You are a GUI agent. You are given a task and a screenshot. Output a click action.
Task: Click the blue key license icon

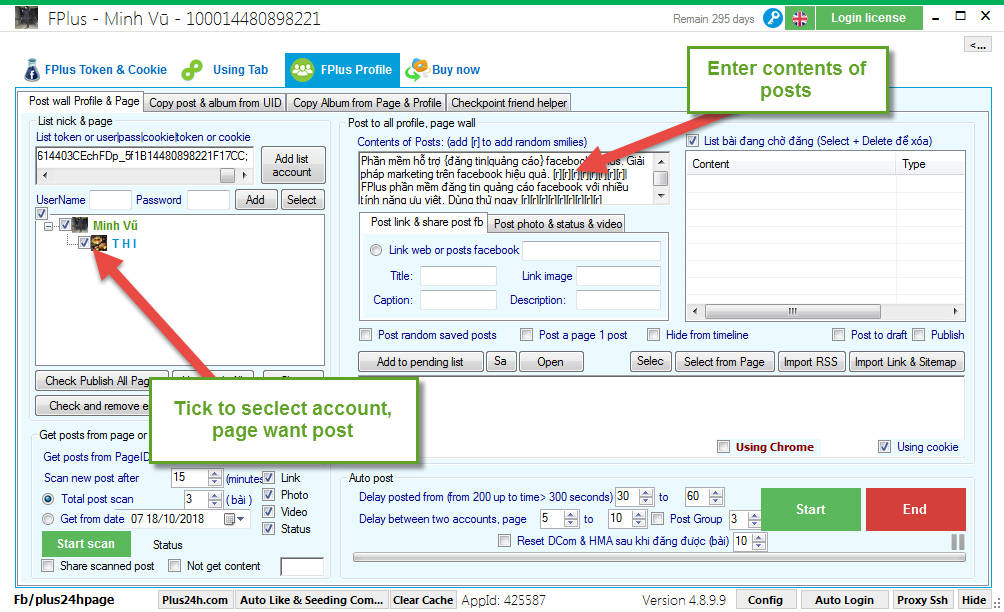[773, 18]
